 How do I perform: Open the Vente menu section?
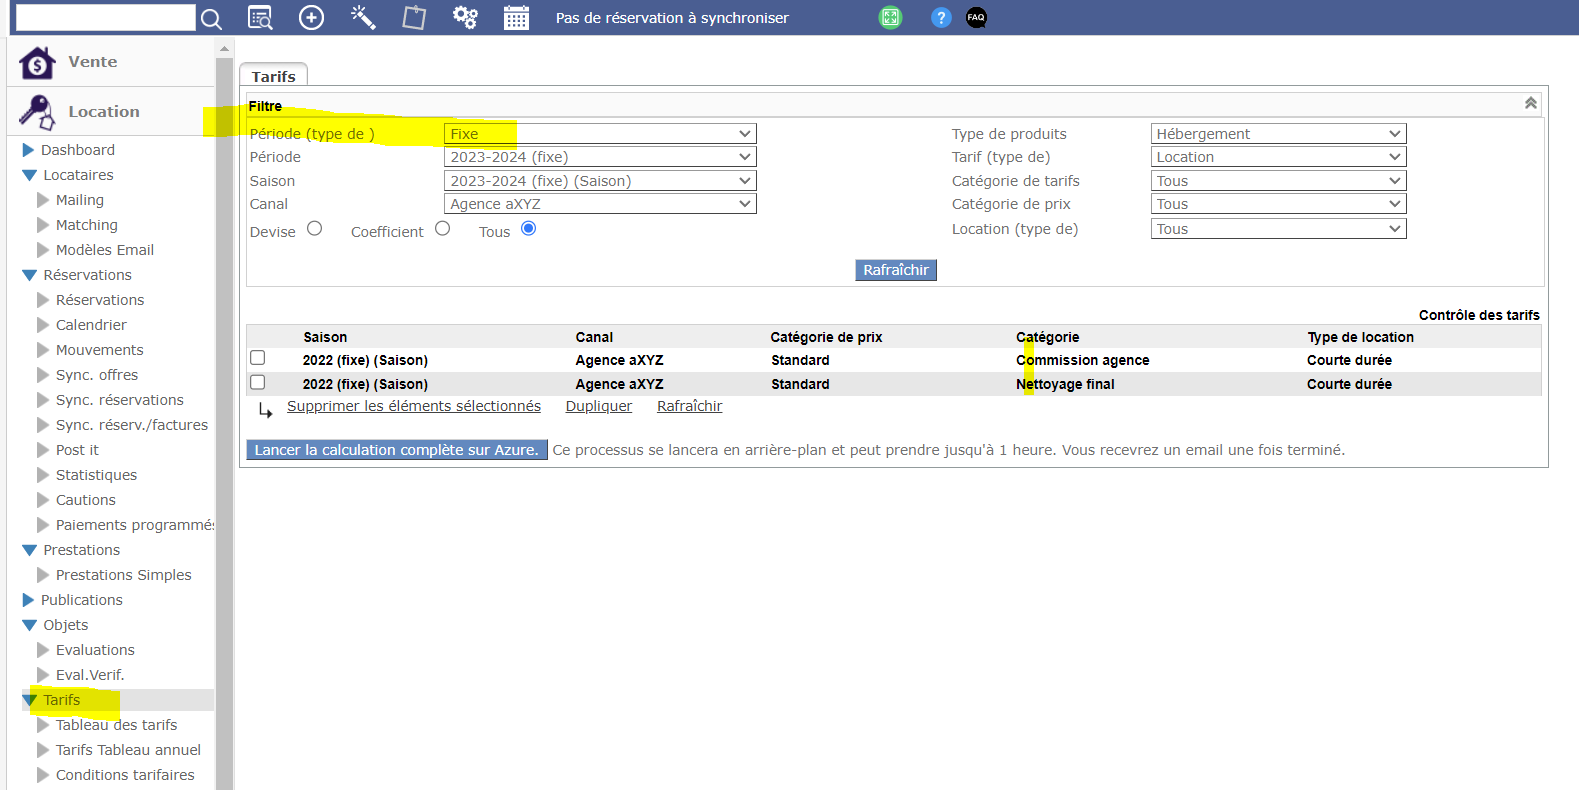[x=92, y=62]
